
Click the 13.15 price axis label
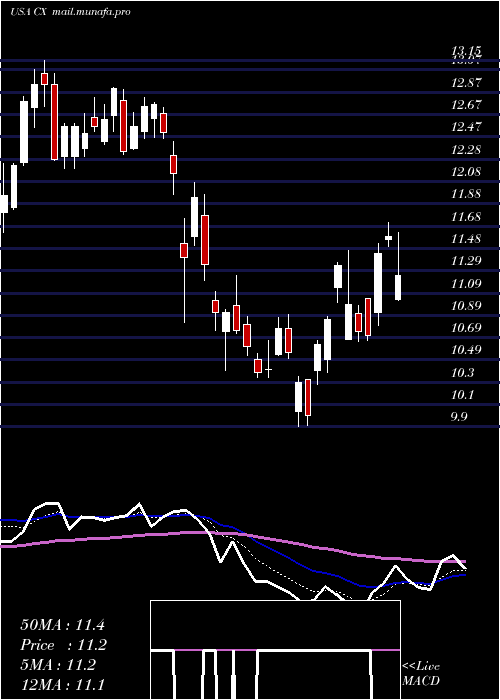(467, 50)
